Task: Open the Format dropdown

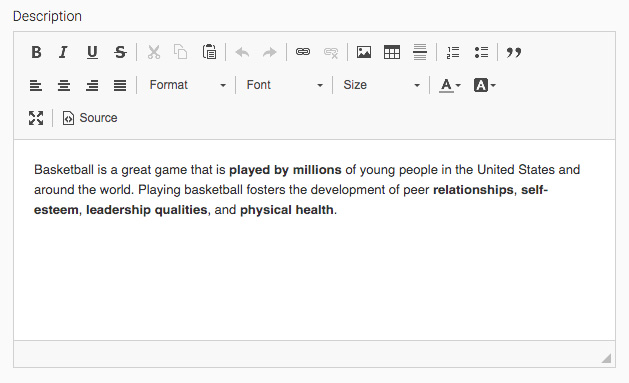Action: tap(187, 85)
